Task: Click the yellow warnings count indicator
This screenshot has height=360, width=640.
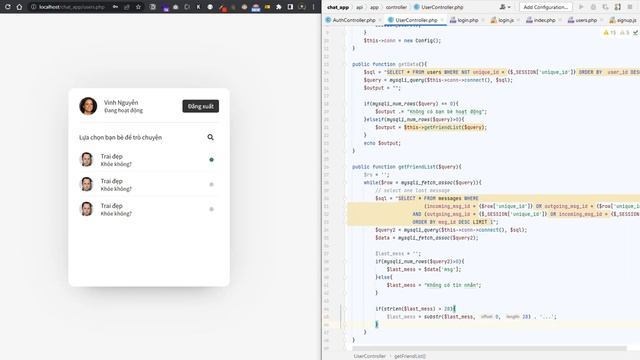Action: 609,33
